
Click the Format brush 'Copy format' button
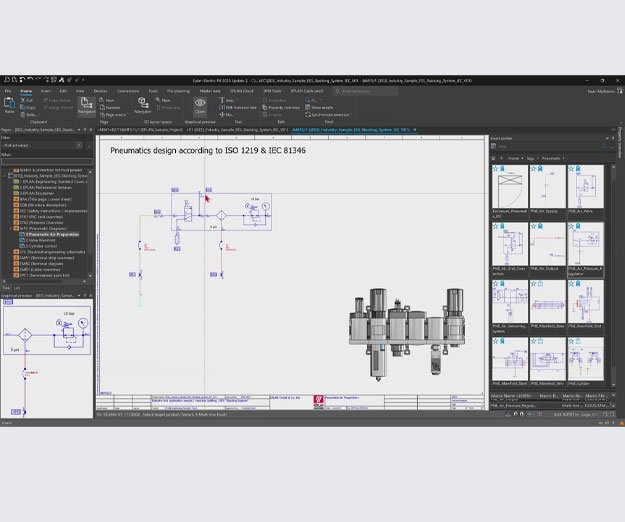58,100
